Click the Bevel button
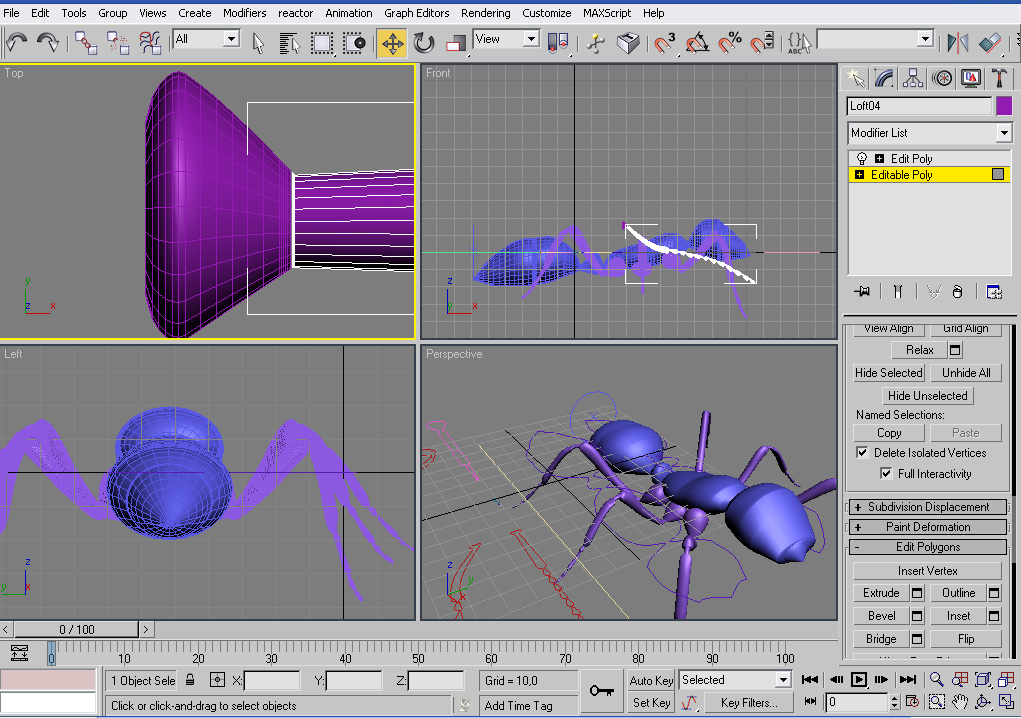This screenshot has width=1021, height=718. 881,616
